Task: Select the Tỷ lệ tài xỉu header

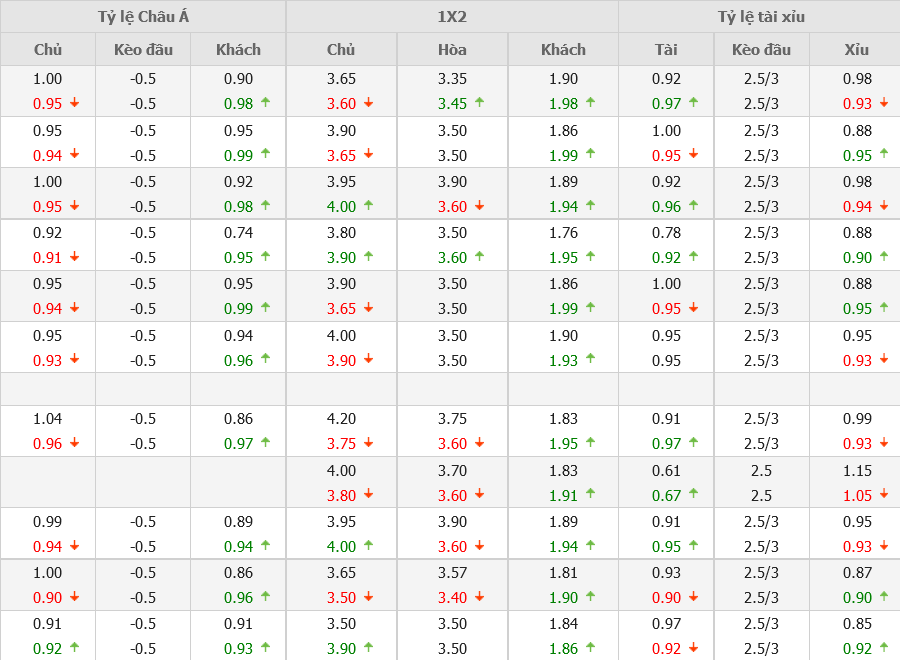Action: 760,17
